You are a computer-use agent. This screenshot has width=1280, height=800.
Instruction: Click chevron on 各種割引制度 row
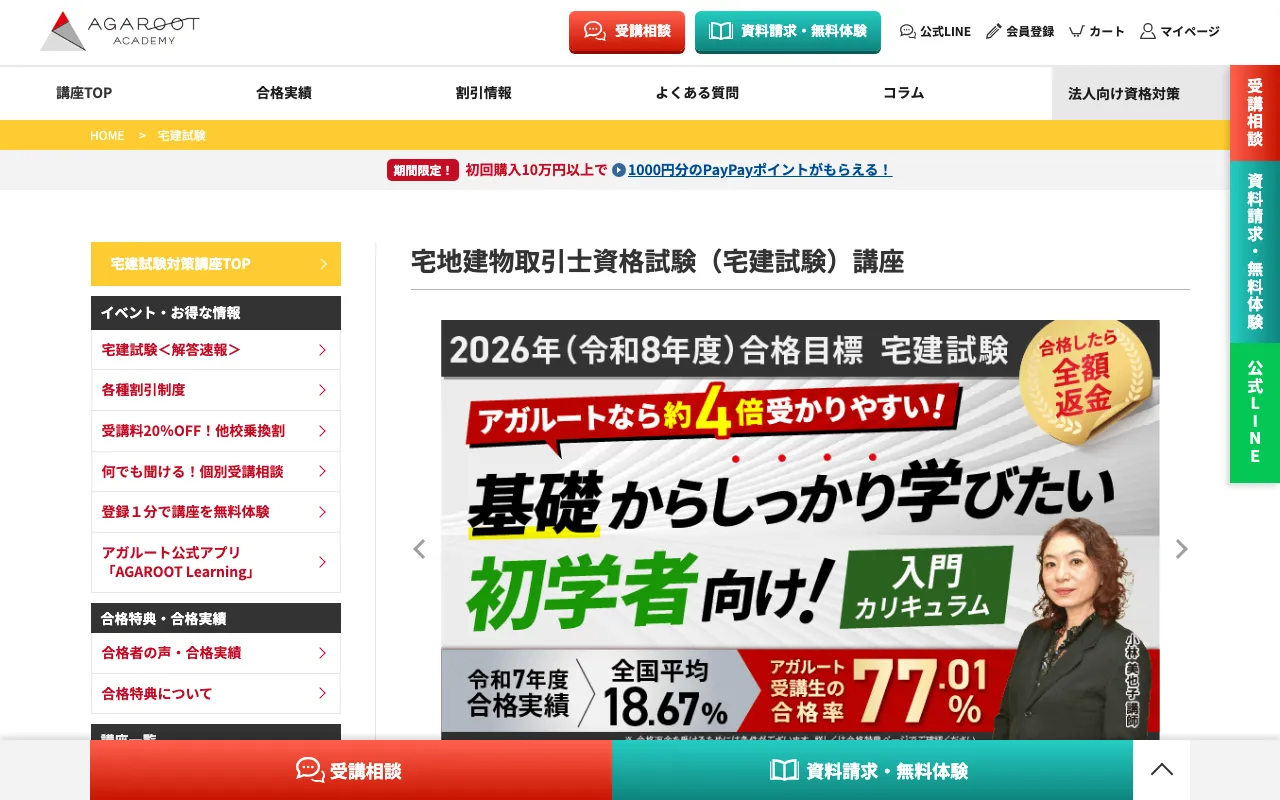323,390
